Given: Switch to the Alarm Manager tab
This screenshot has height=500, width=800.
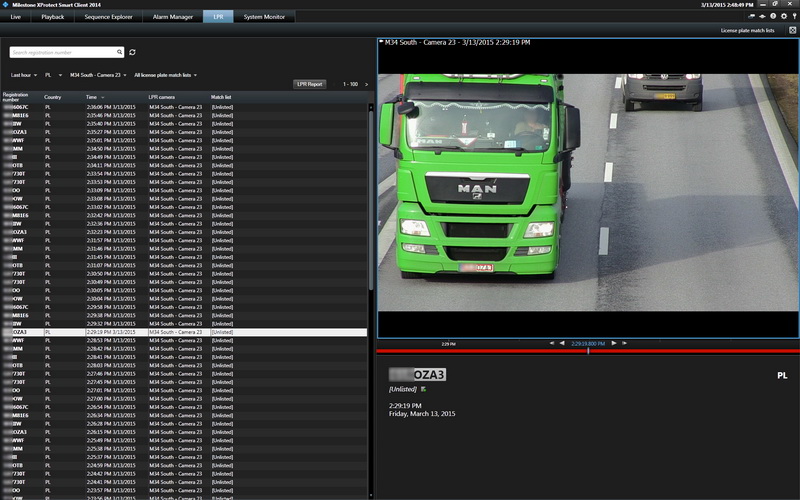Looking at the screenshot, I should 171,17.
